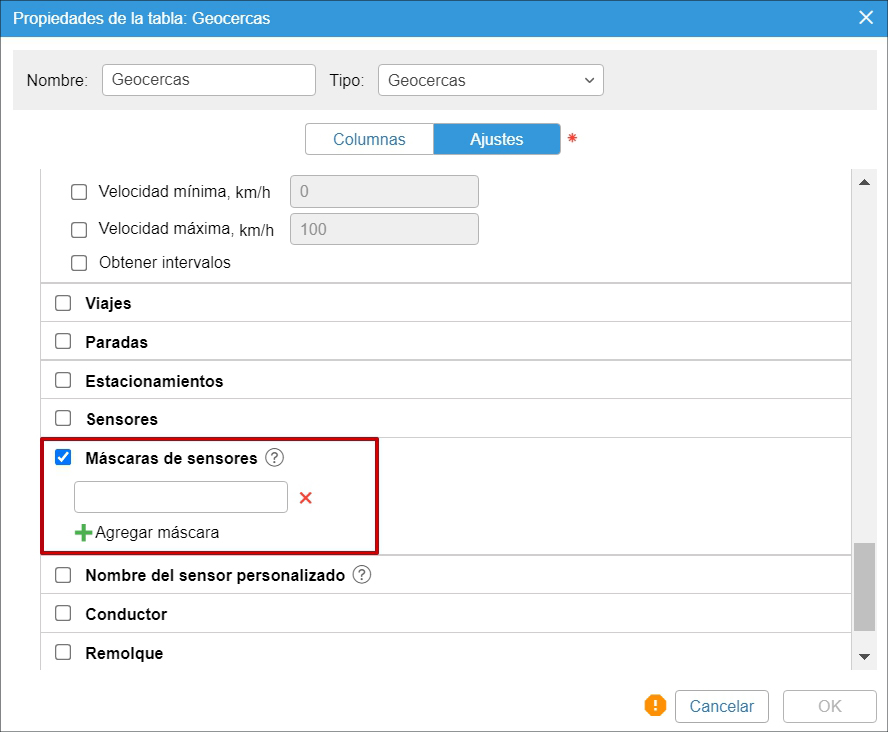The width and height of the screenshot is (888, 732).
Task: Delete the sensor mask using red X
Action: (306, 497)
